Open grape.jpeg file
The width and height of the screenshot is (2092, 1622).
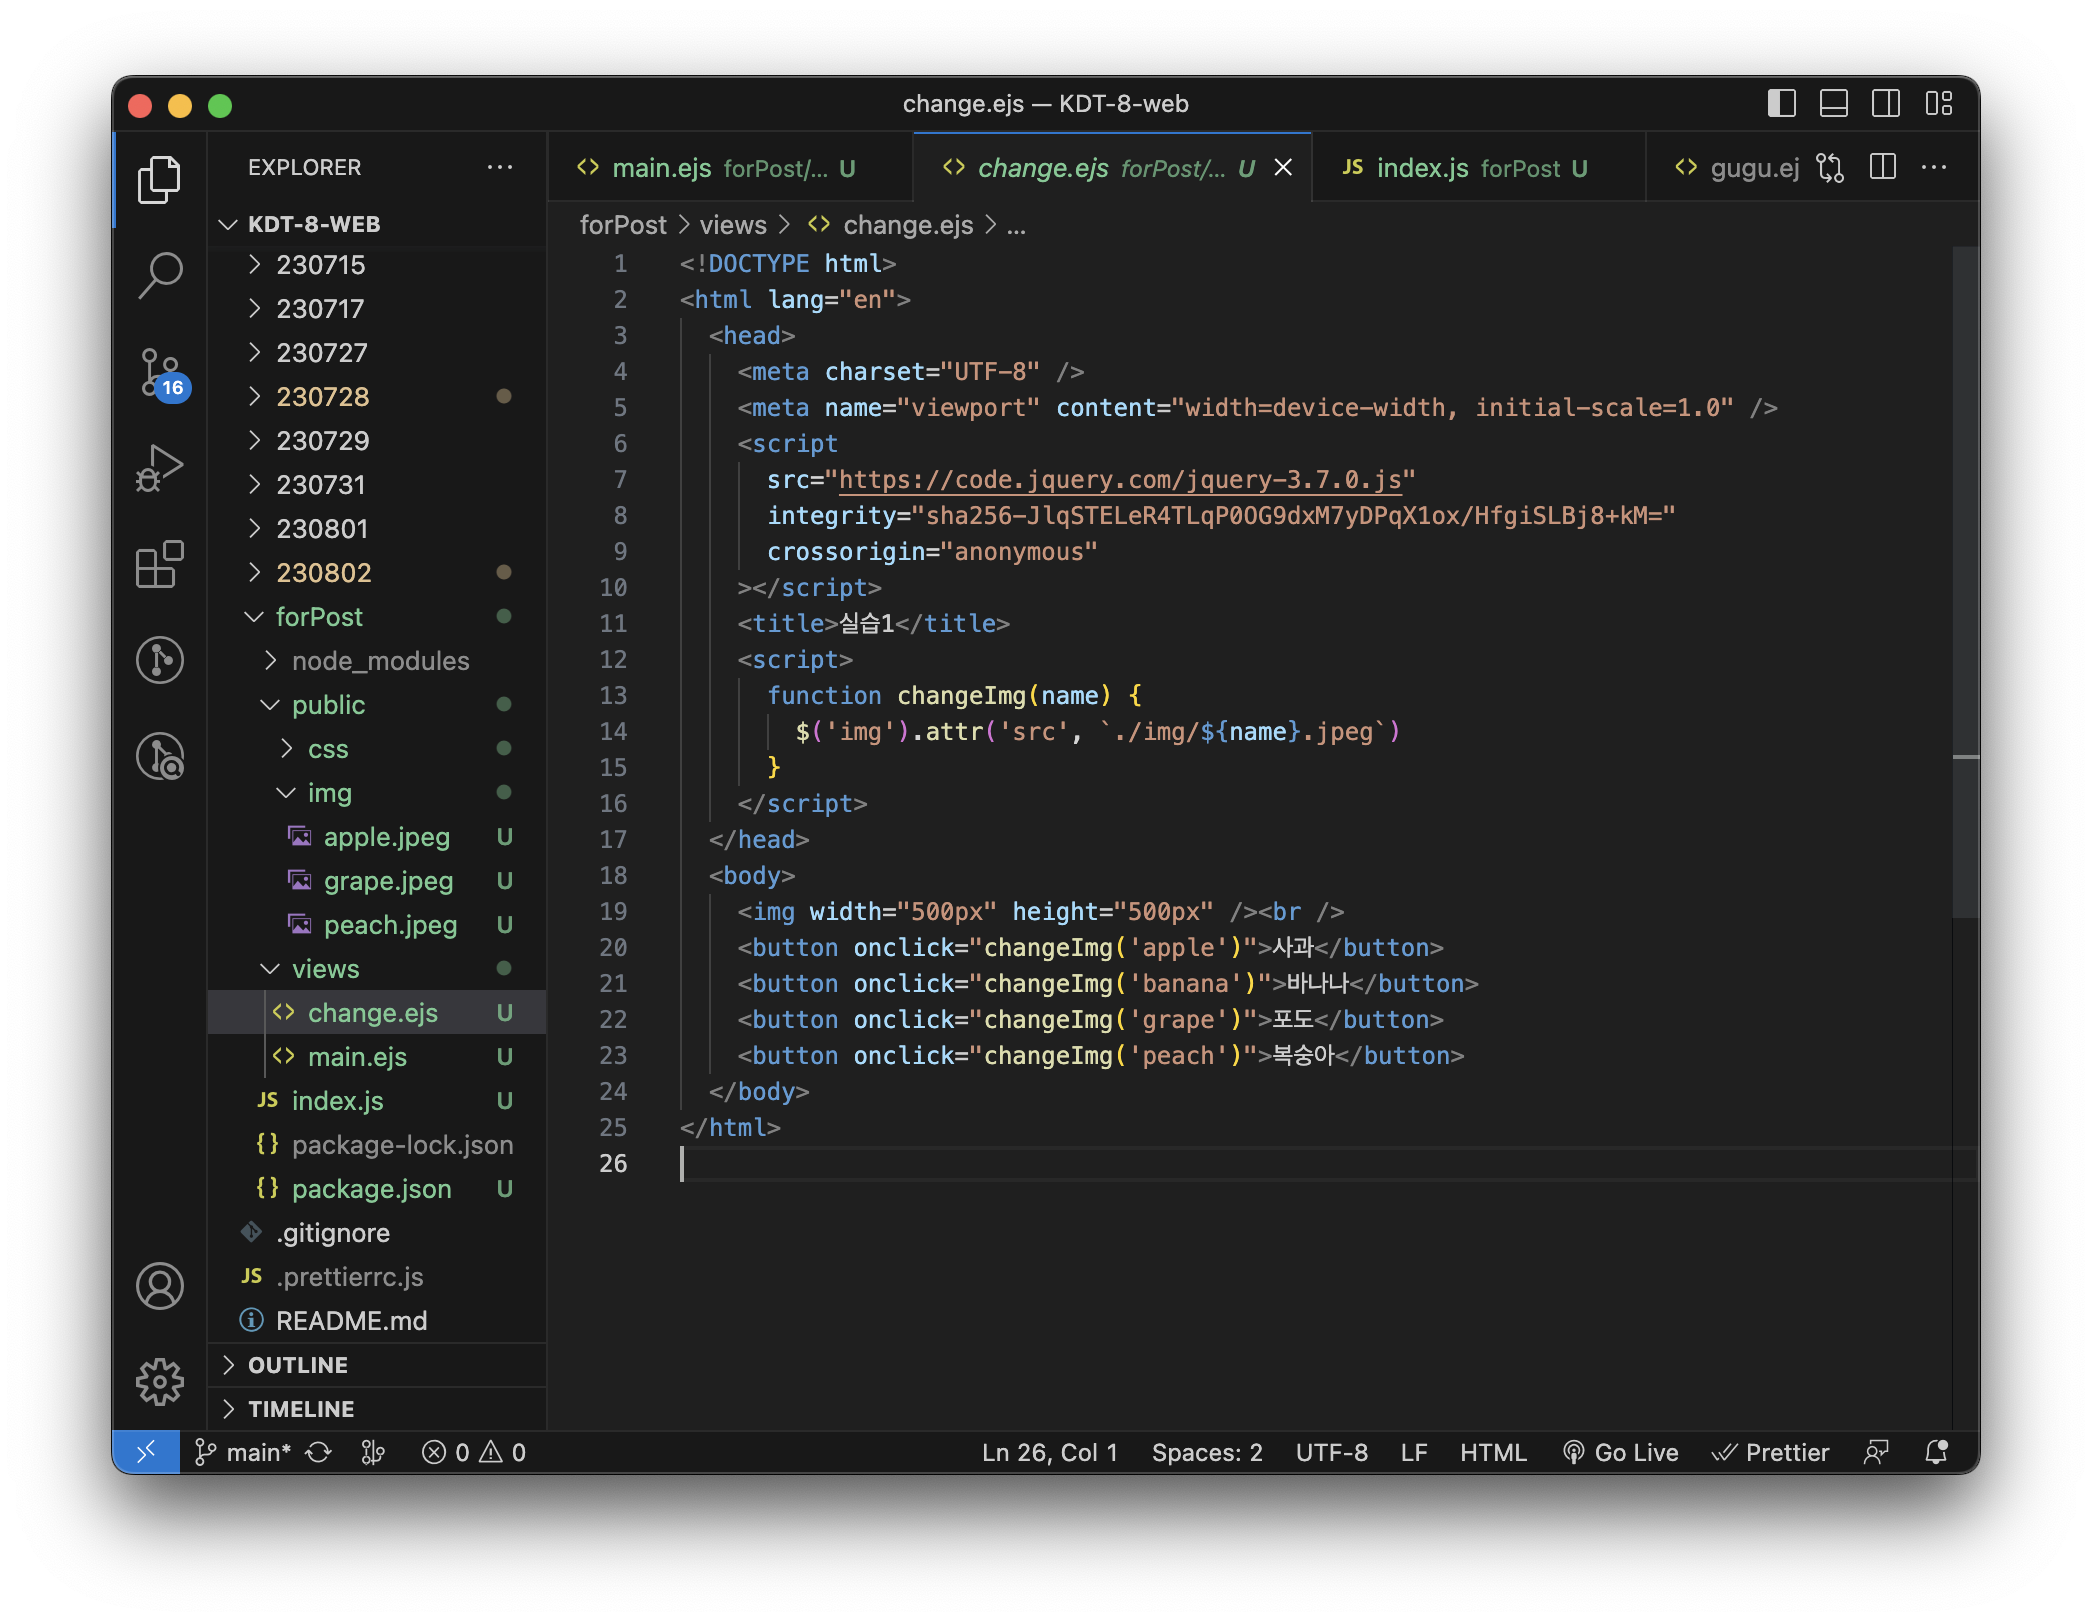[376, 881]
